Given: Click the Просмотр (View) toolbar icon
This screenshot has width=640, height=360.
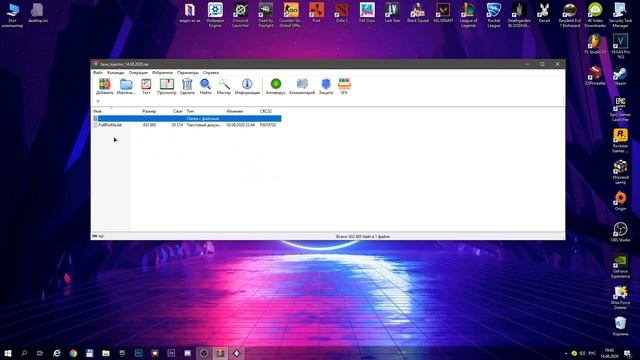Looking at the screenshot, I should coord(167,87).
